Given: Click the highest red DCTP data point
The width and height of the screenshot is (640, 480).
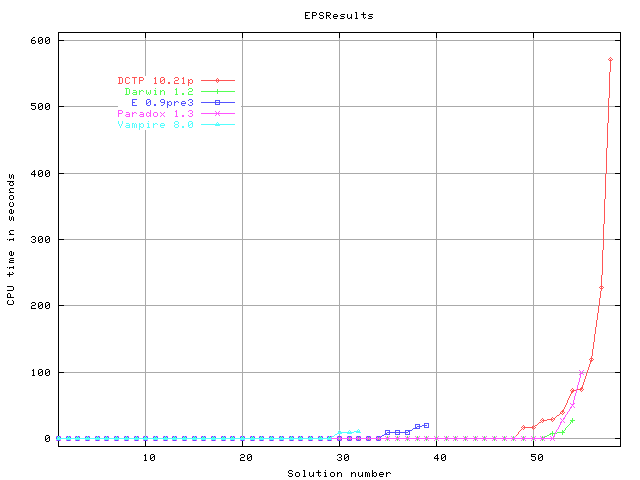Looking at the screenshot, I should (611, 60).
